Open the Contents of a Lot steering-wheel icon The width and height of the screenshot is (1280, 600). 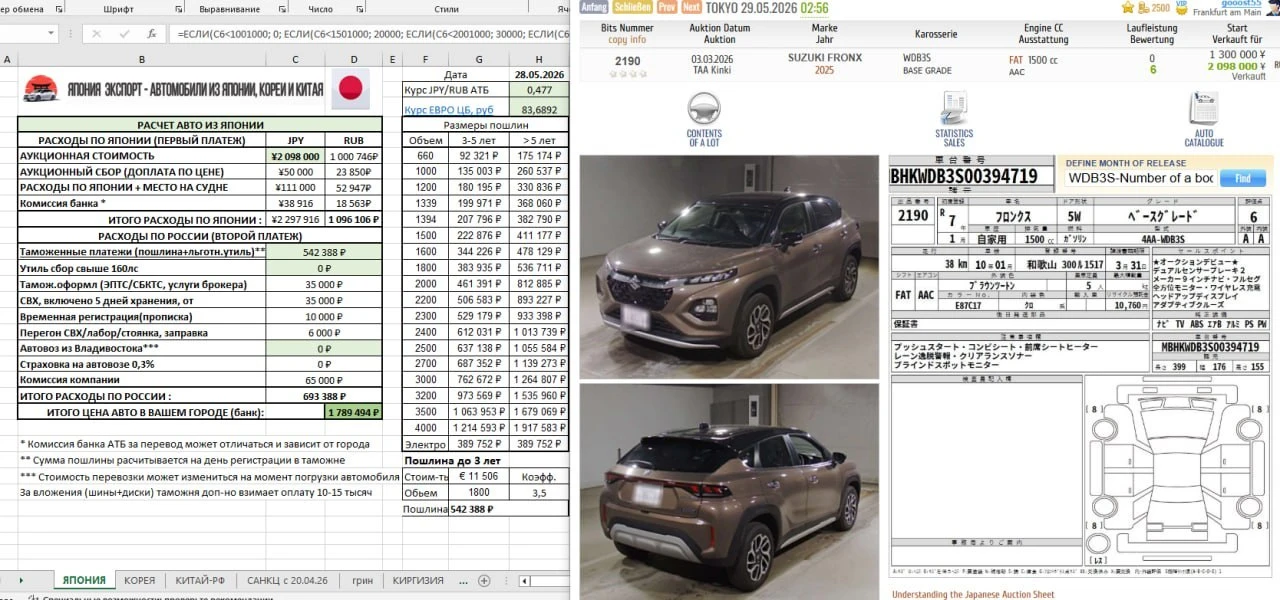(704, 109)
